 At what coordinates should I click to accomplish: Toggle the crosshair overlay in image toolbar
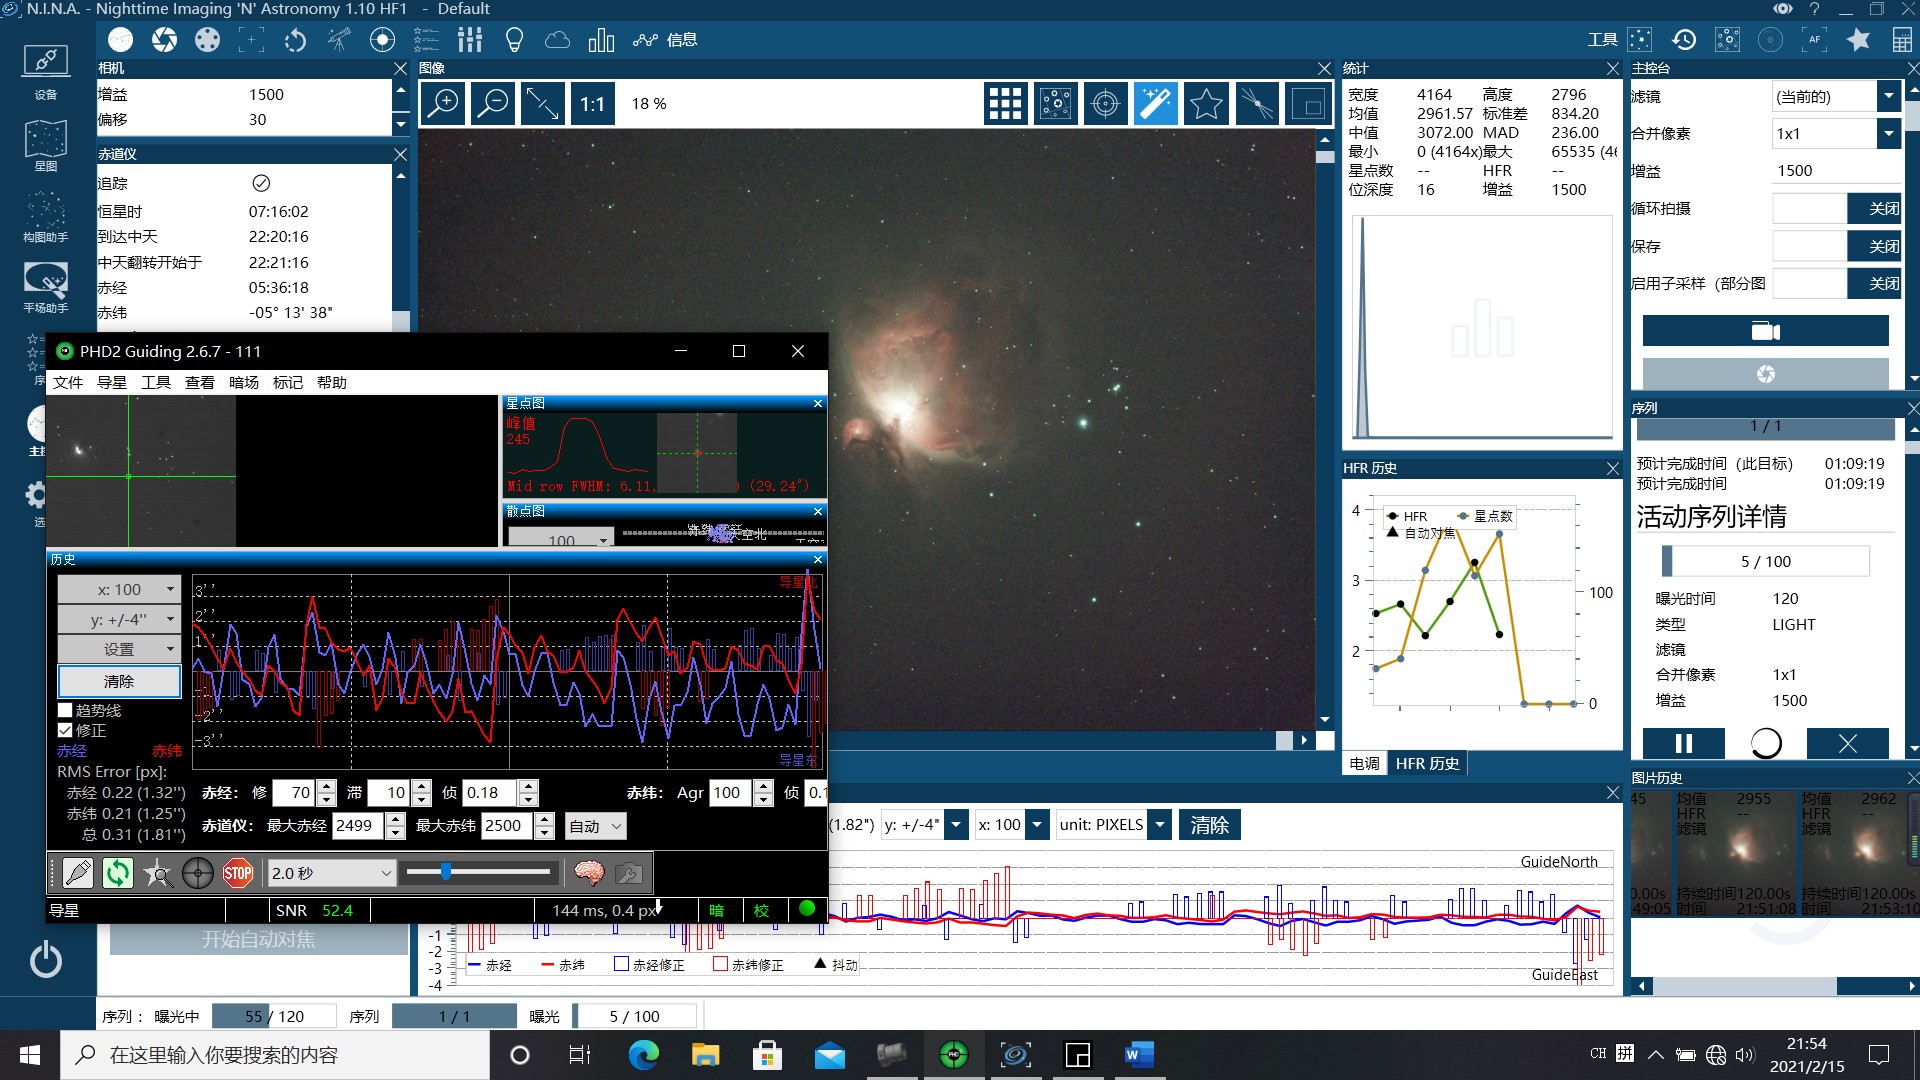point(1105,103)
